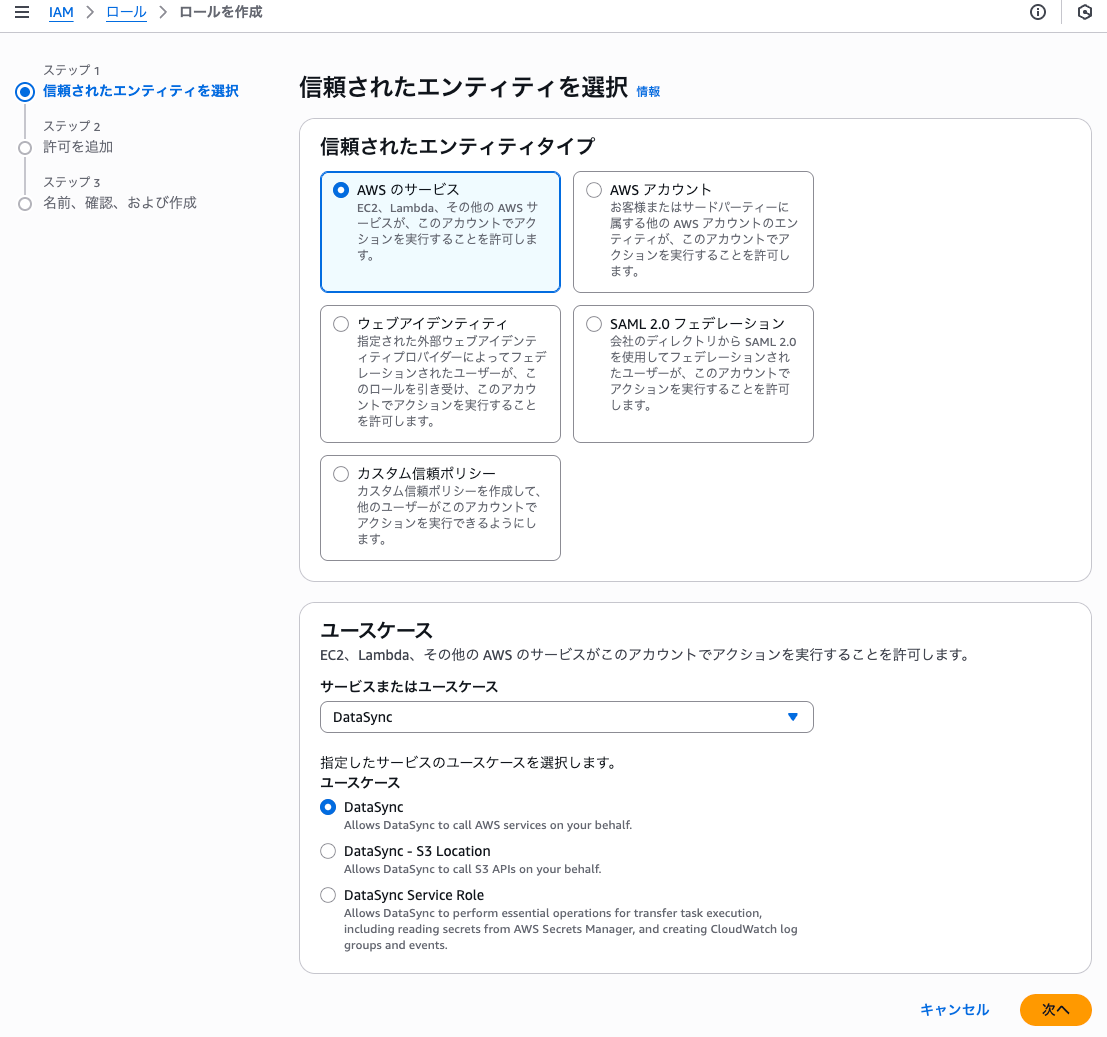Open the サービスまたはユースケース DataSync dropdown
1107x1037 pixels.
[566, 717]
